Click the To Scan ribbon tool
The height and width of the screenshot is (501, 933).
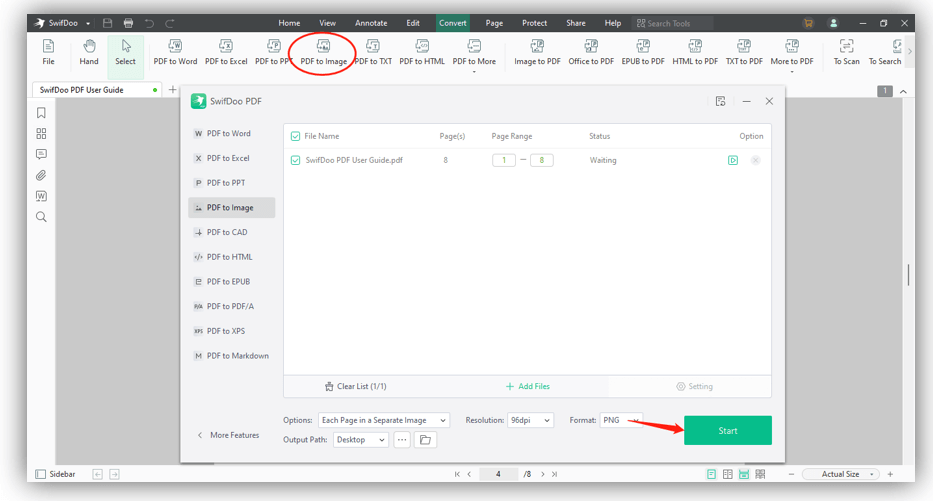point(846,52)
